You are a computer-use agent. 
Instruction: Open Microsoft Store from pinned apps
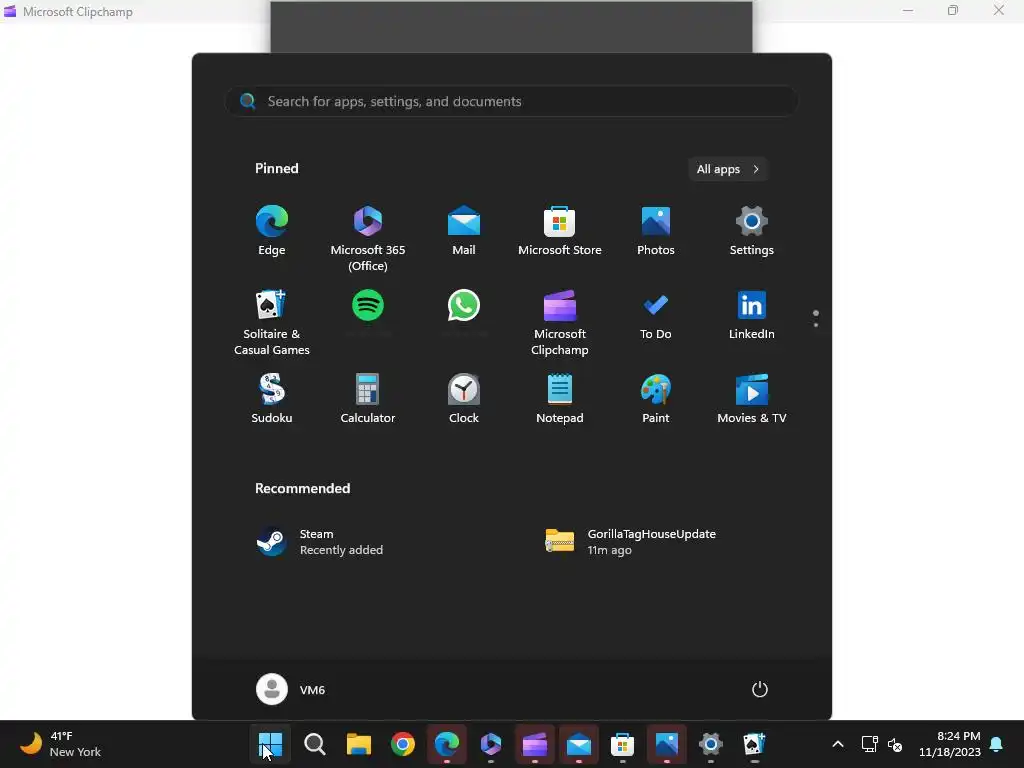coord(560,231)
